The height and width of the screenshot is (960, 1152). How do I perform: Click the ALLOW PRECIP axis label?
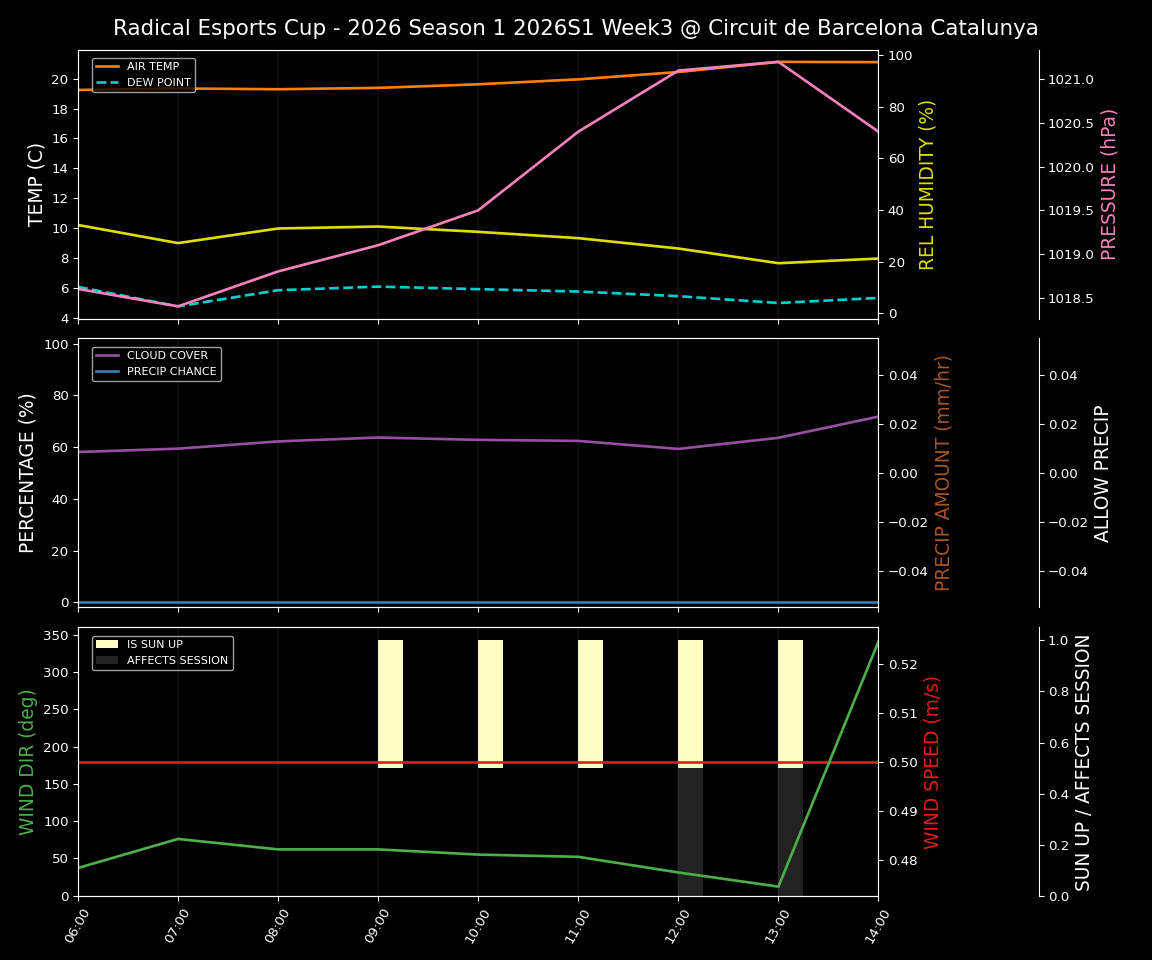click(1104, 470)
